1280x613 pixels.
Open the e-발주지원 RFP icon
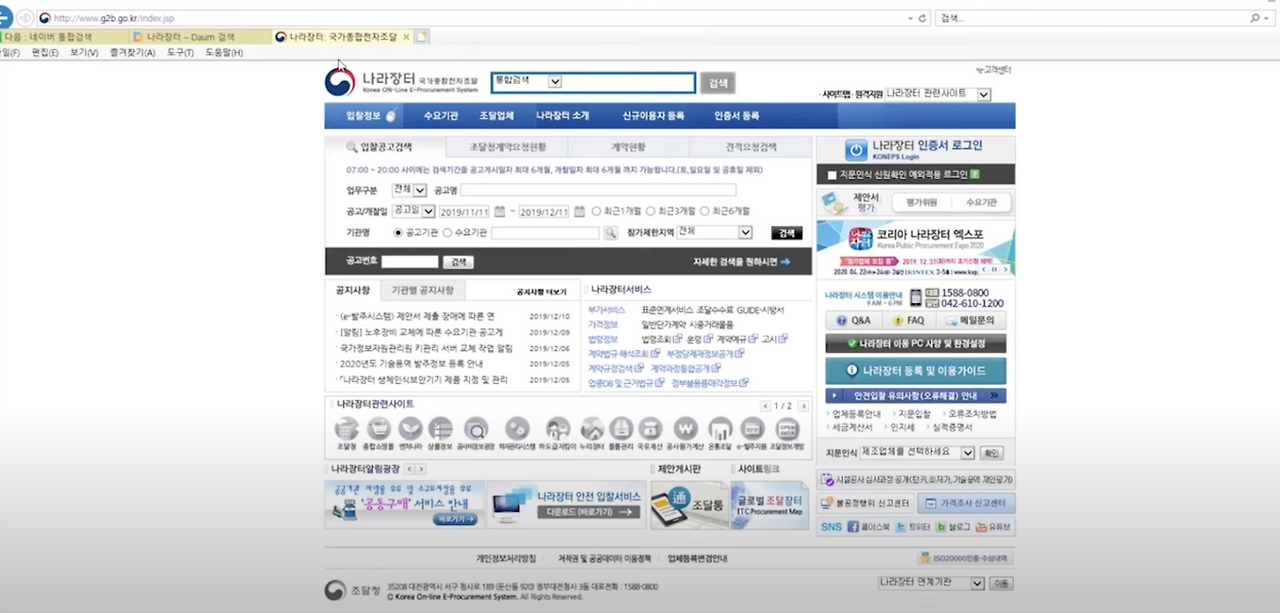click(x=752, y=428)
